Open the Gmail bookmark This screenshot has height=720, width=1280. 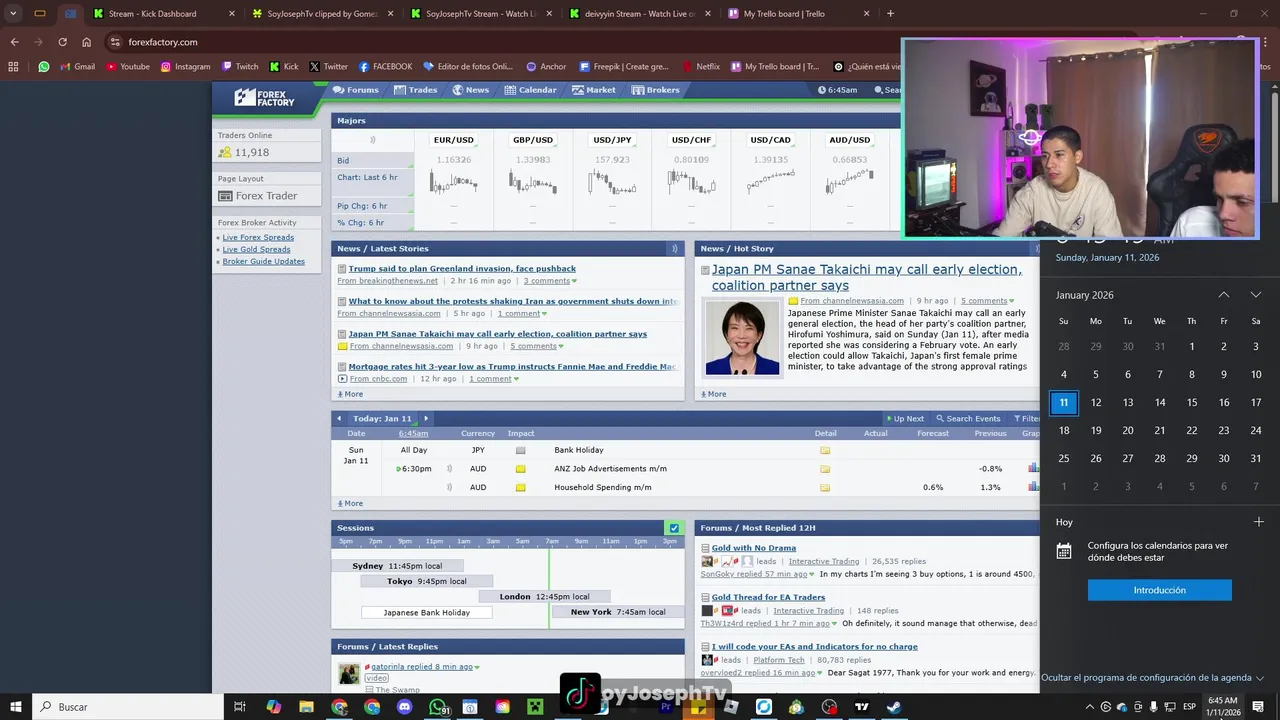(77, 67)
